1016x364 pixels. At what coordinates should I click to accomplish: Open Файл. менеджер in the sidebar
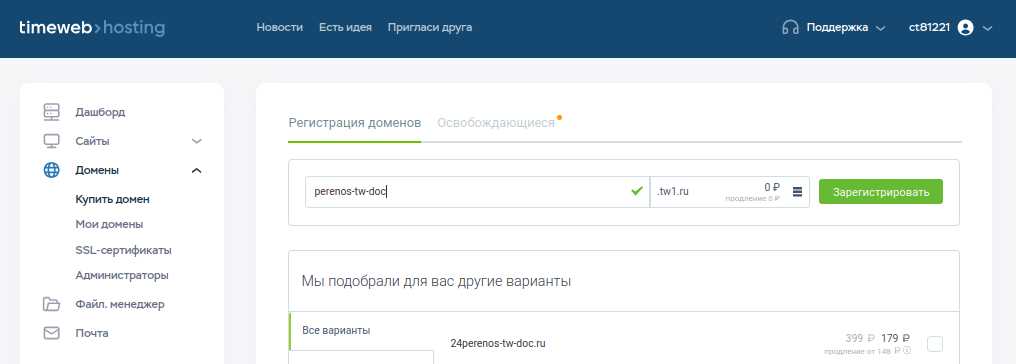coord(120,304)
